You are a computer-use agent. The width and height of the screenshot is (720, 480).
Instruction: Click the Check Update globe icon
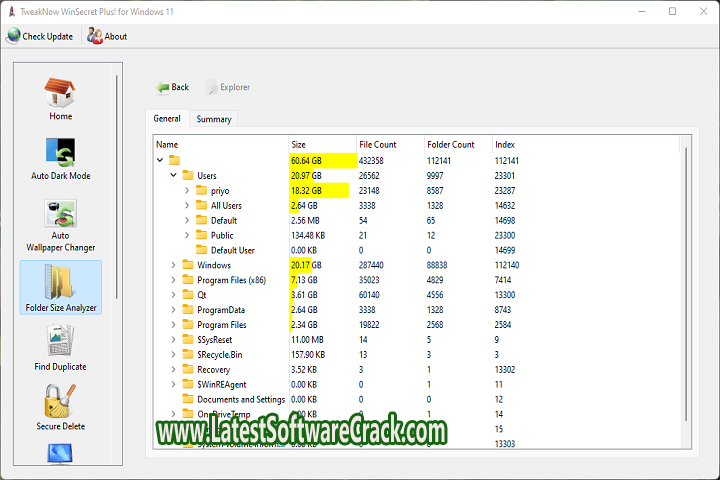pos(13,36)
